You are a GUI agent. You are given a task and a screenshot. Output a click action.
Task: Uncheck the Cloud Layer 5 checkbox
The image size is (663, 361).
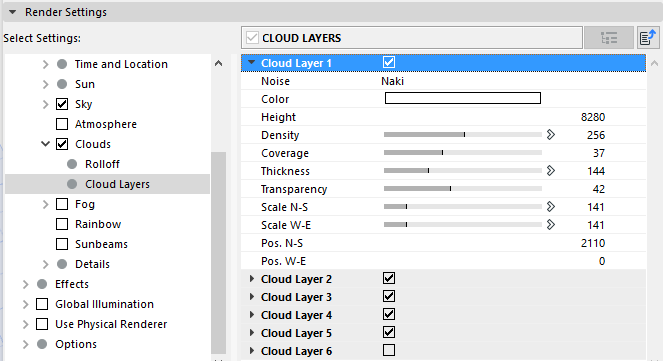pos(389,332)
